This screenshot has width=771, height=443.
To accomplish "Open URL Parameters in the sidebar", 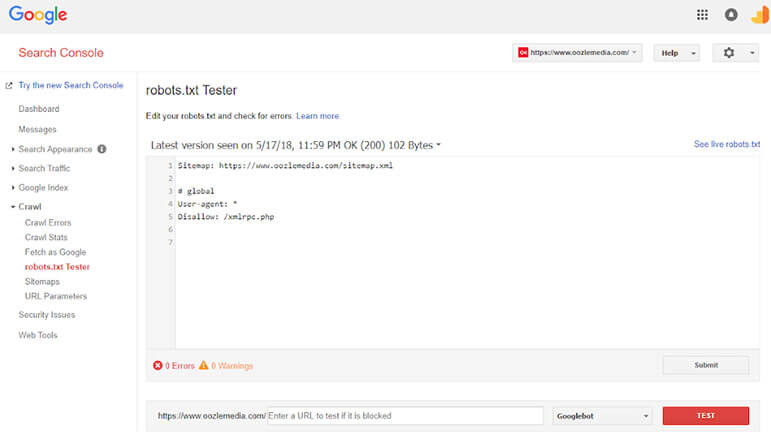I will click(56, 296).
